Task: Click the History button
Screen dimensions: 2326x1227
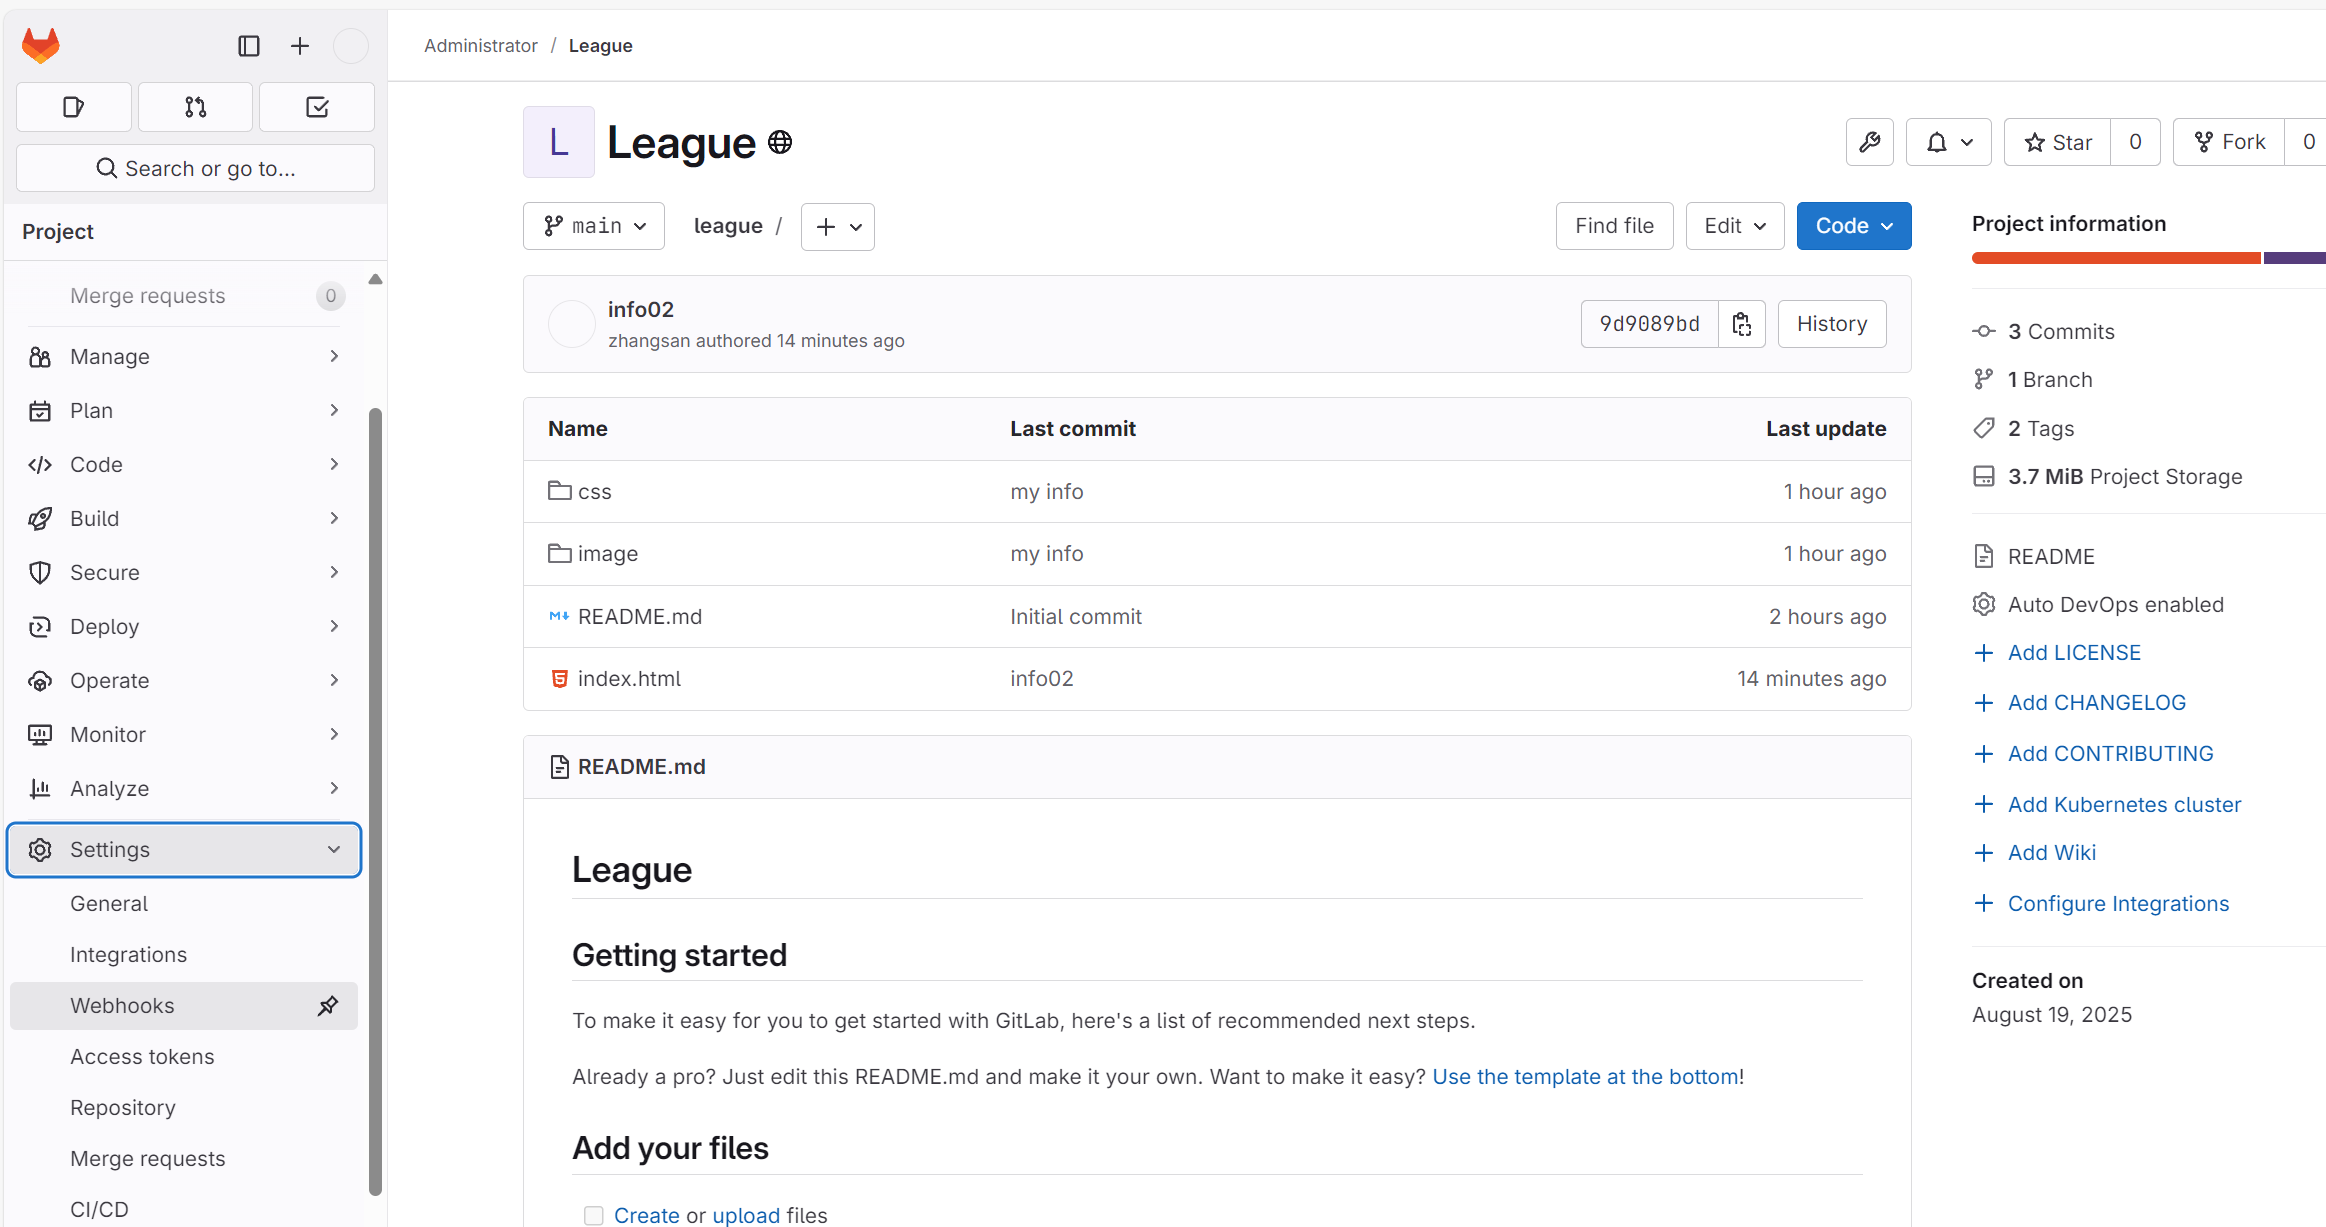Action: 1832,324
